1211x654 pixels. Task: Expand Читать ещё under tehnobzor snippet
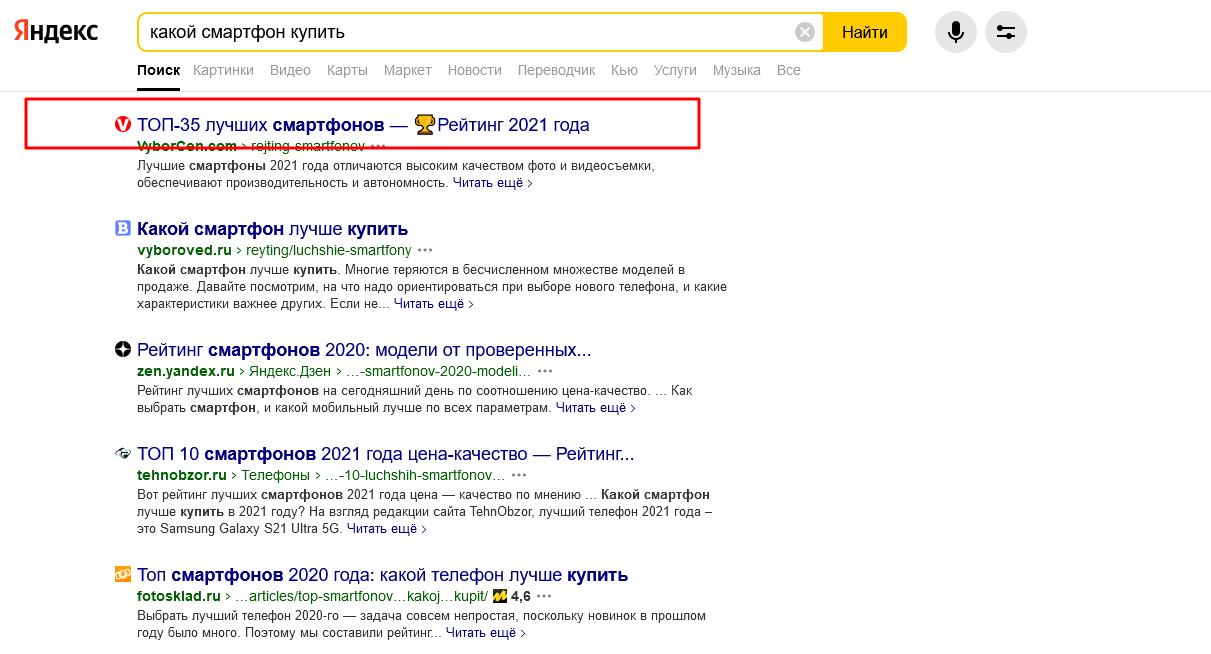pos(386,529)
